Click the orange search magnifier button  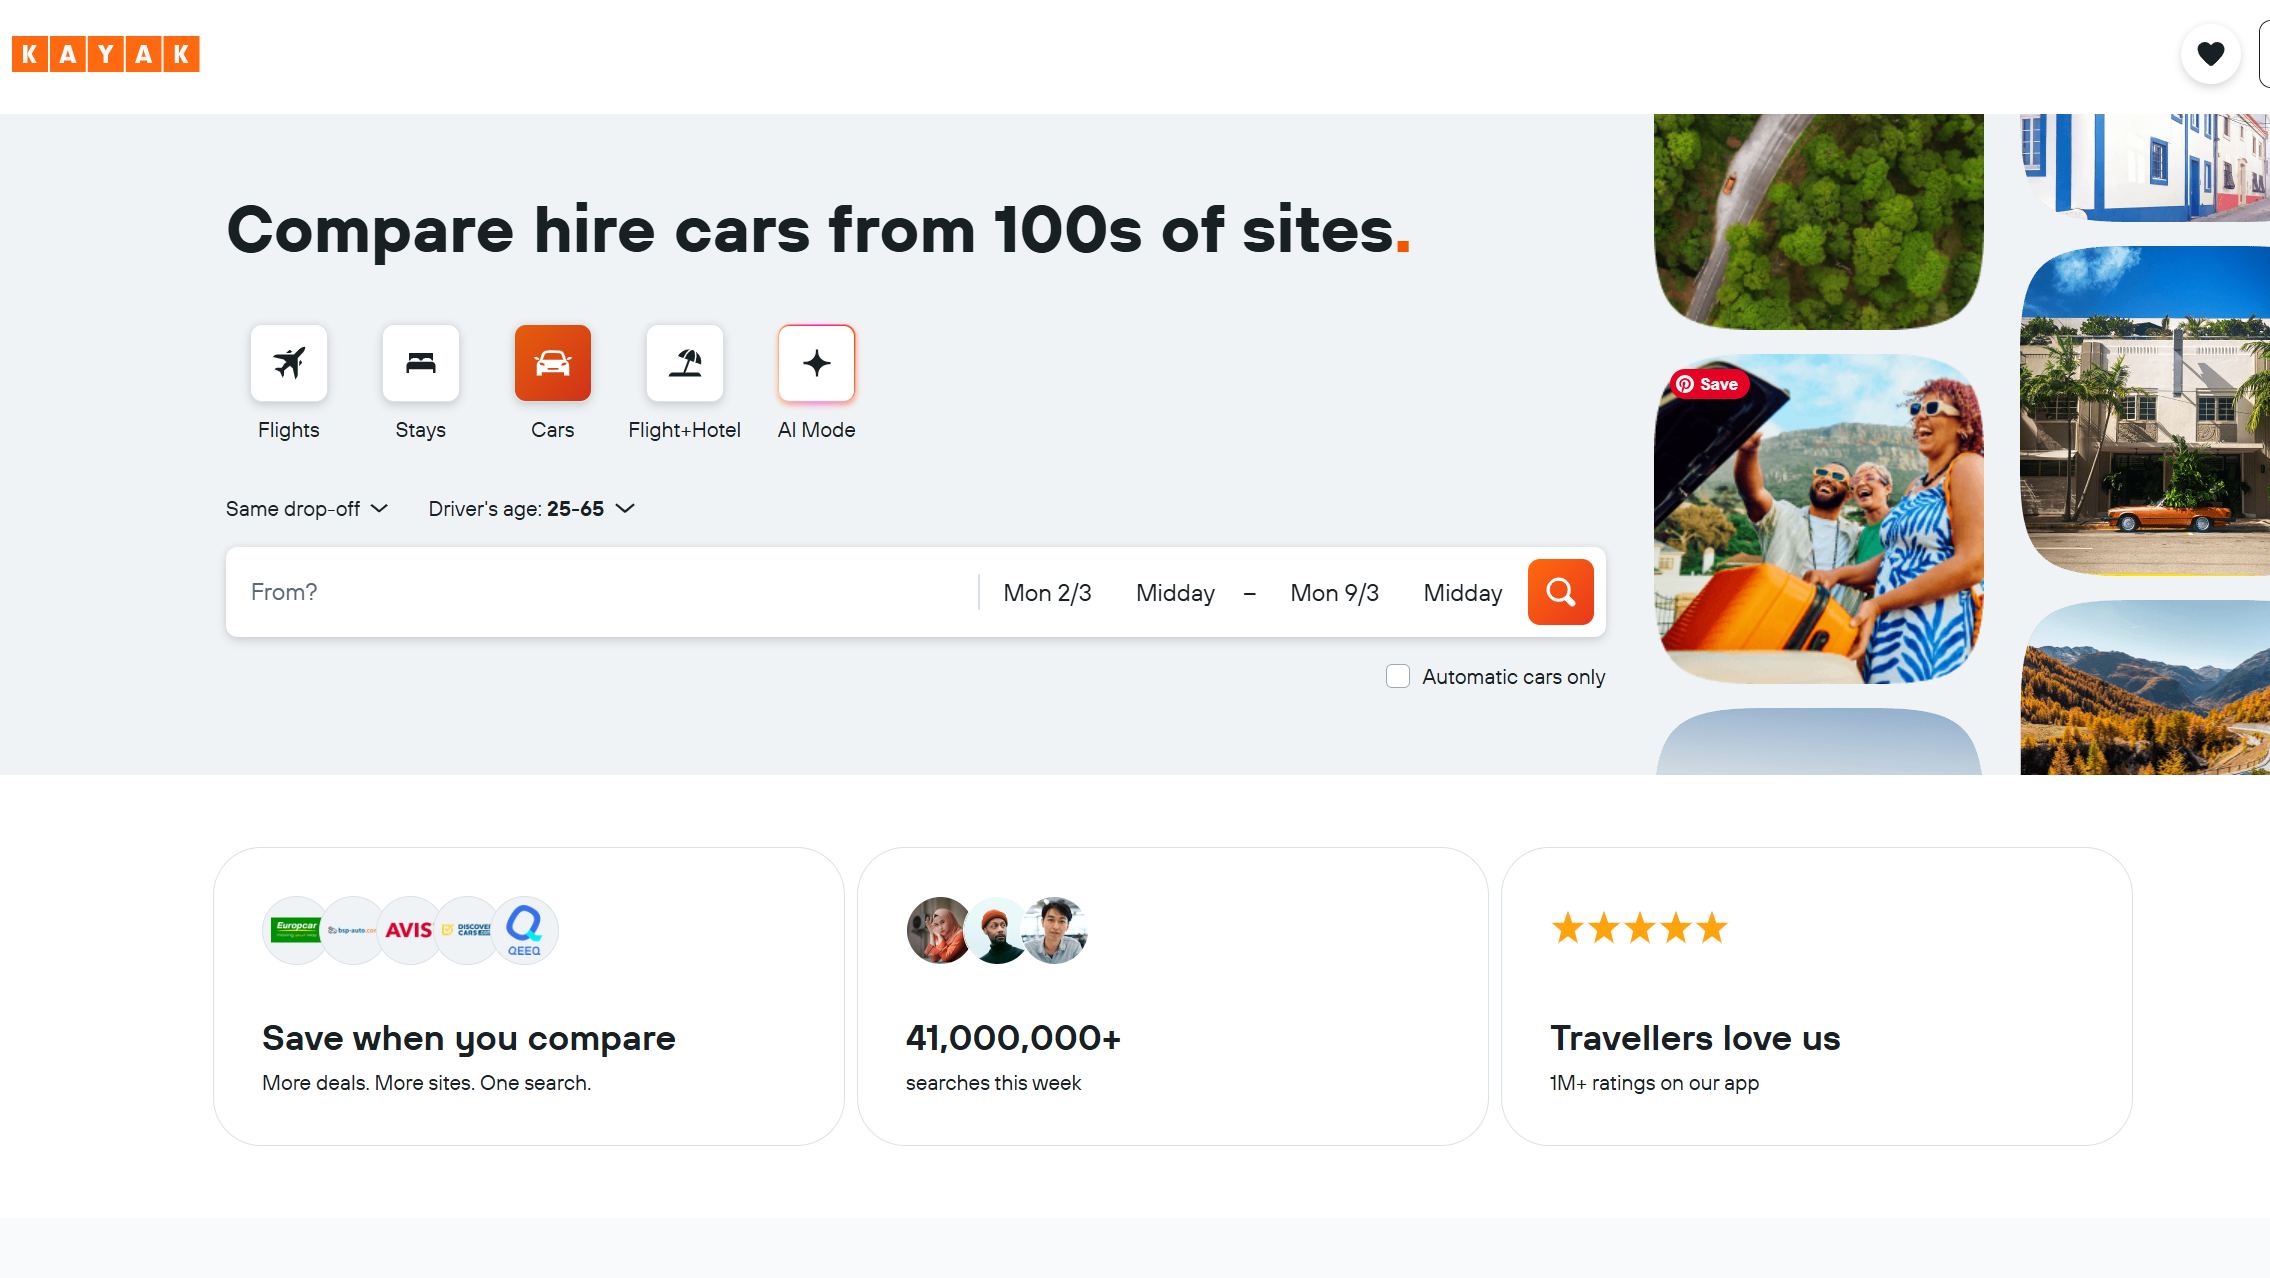pos(1559,592)
